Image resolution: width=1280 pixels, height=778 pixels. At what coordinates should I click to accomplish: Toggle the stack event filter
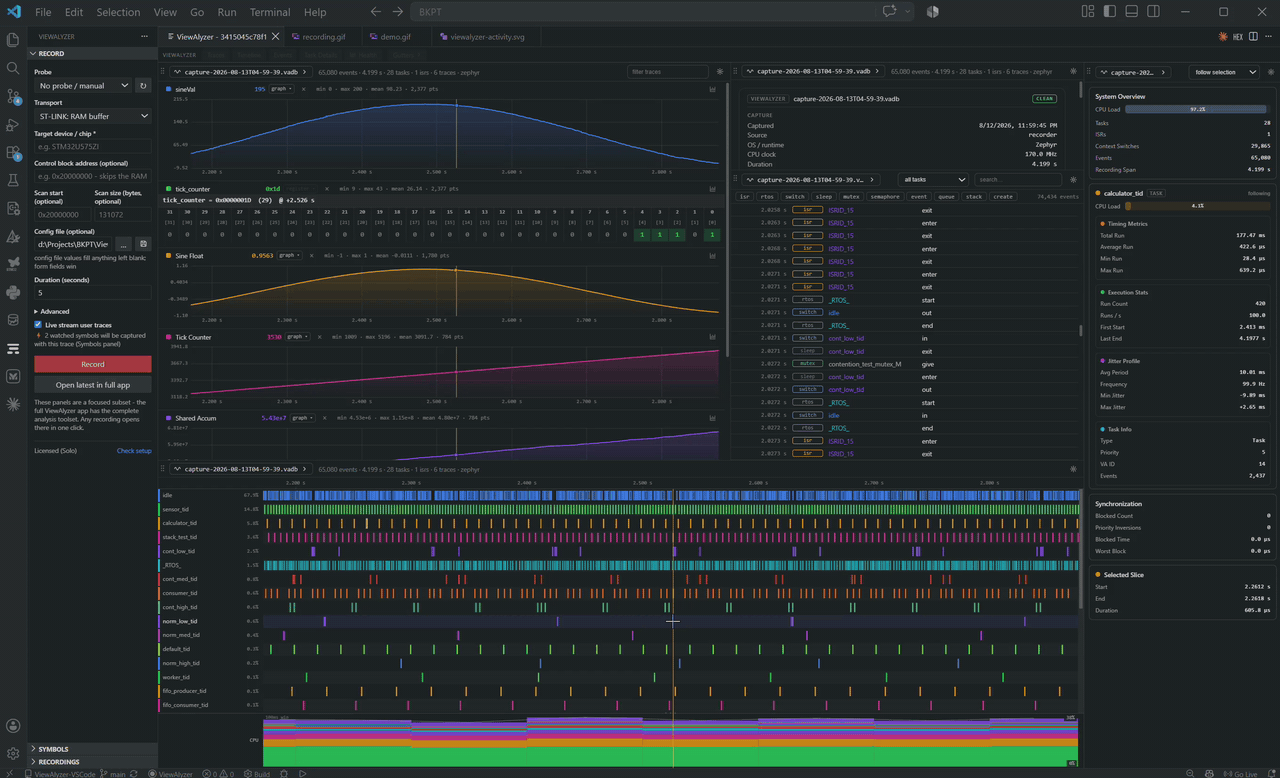point(974,197)
